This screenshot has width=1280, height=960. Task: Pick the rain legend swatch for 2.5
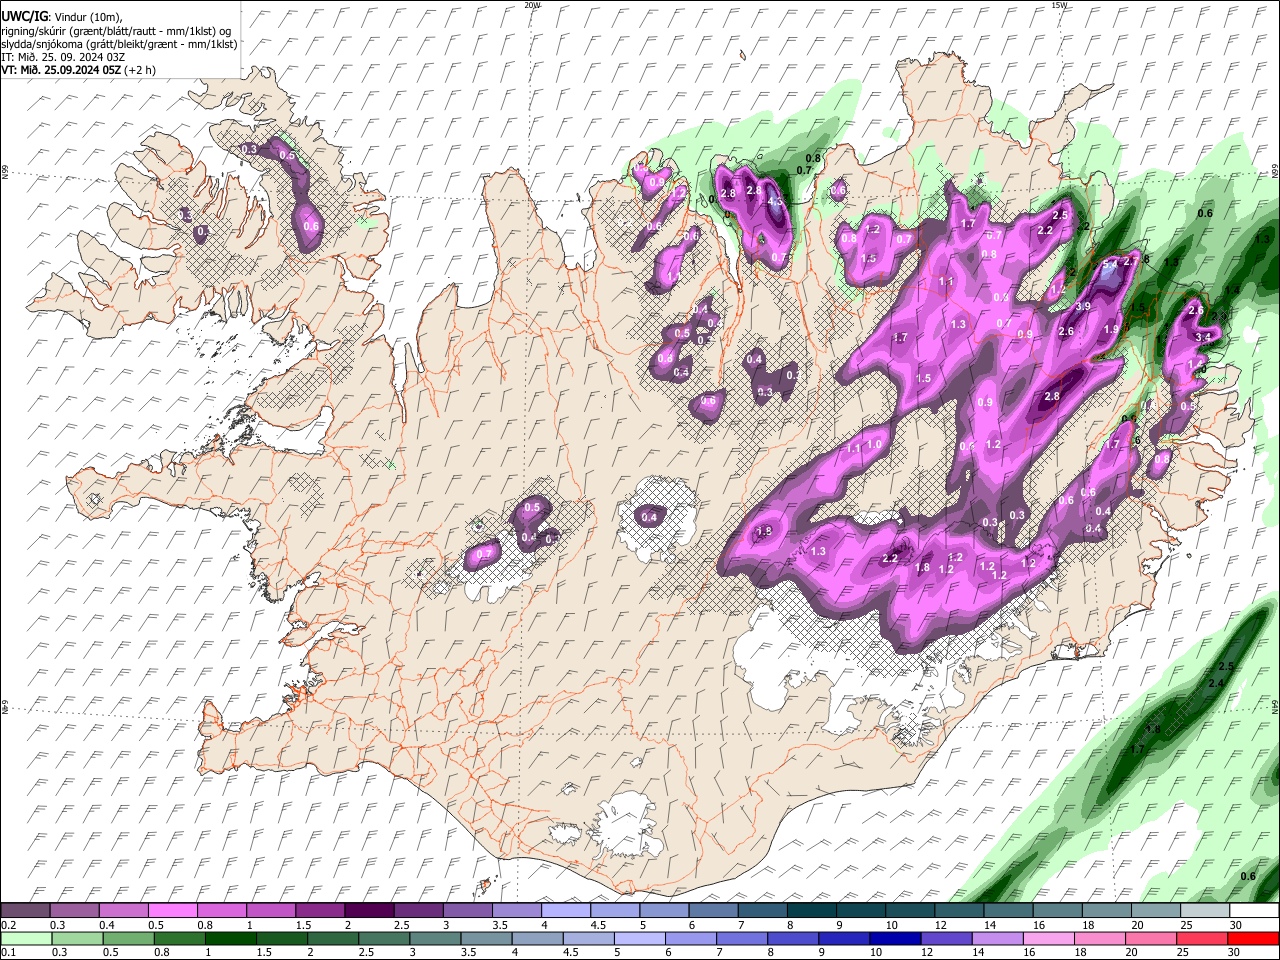pyautogui.click(x=384, y=939)
